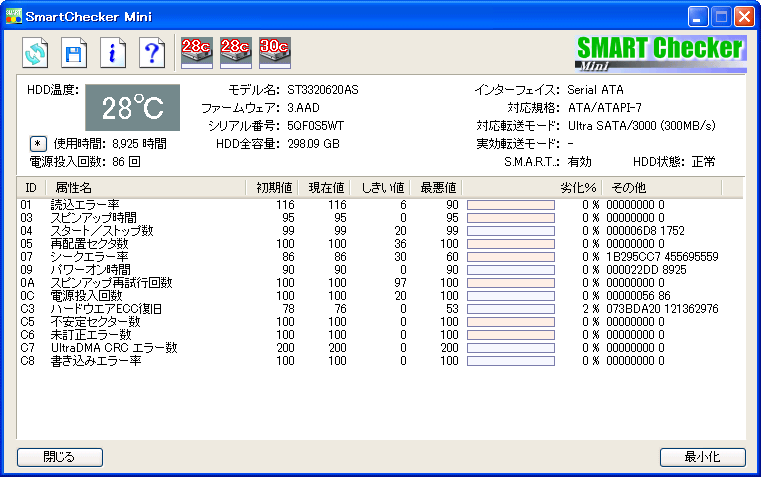
Task: Click degradation bar for 読込エラー率
Action: [511, 205]
